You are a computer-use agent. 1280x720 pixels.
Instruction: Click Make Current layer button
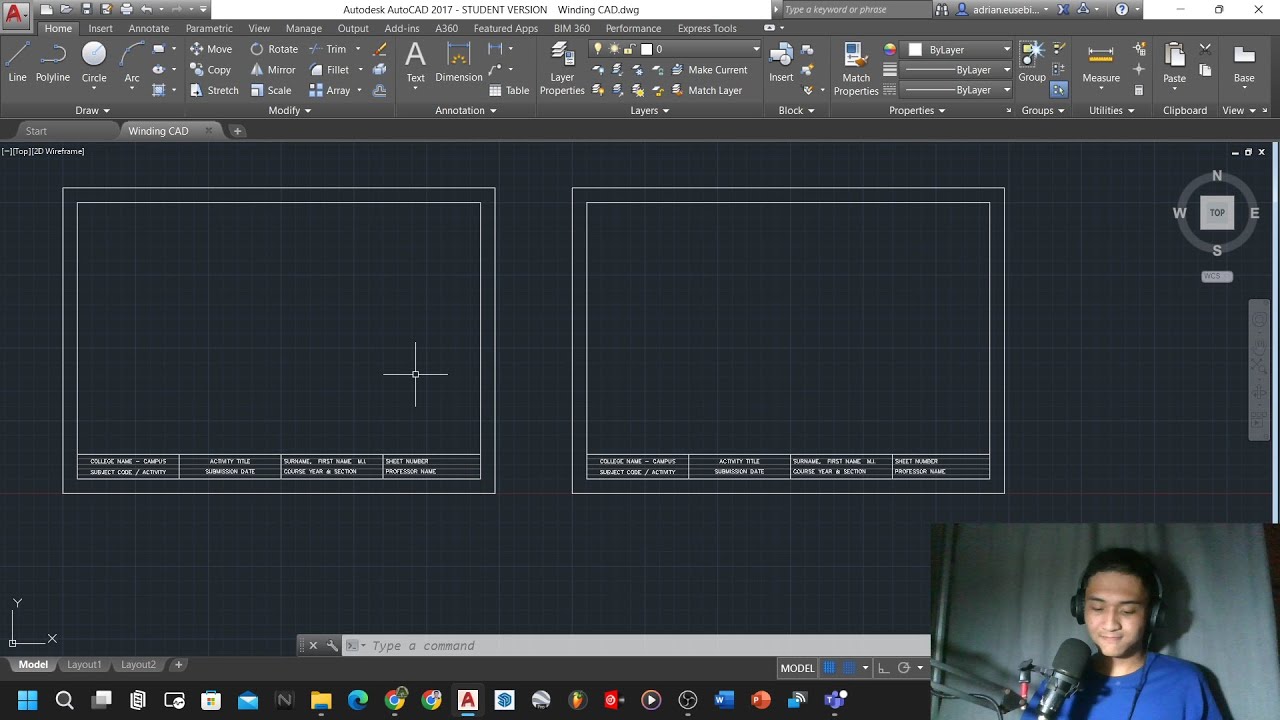point(709,70)
